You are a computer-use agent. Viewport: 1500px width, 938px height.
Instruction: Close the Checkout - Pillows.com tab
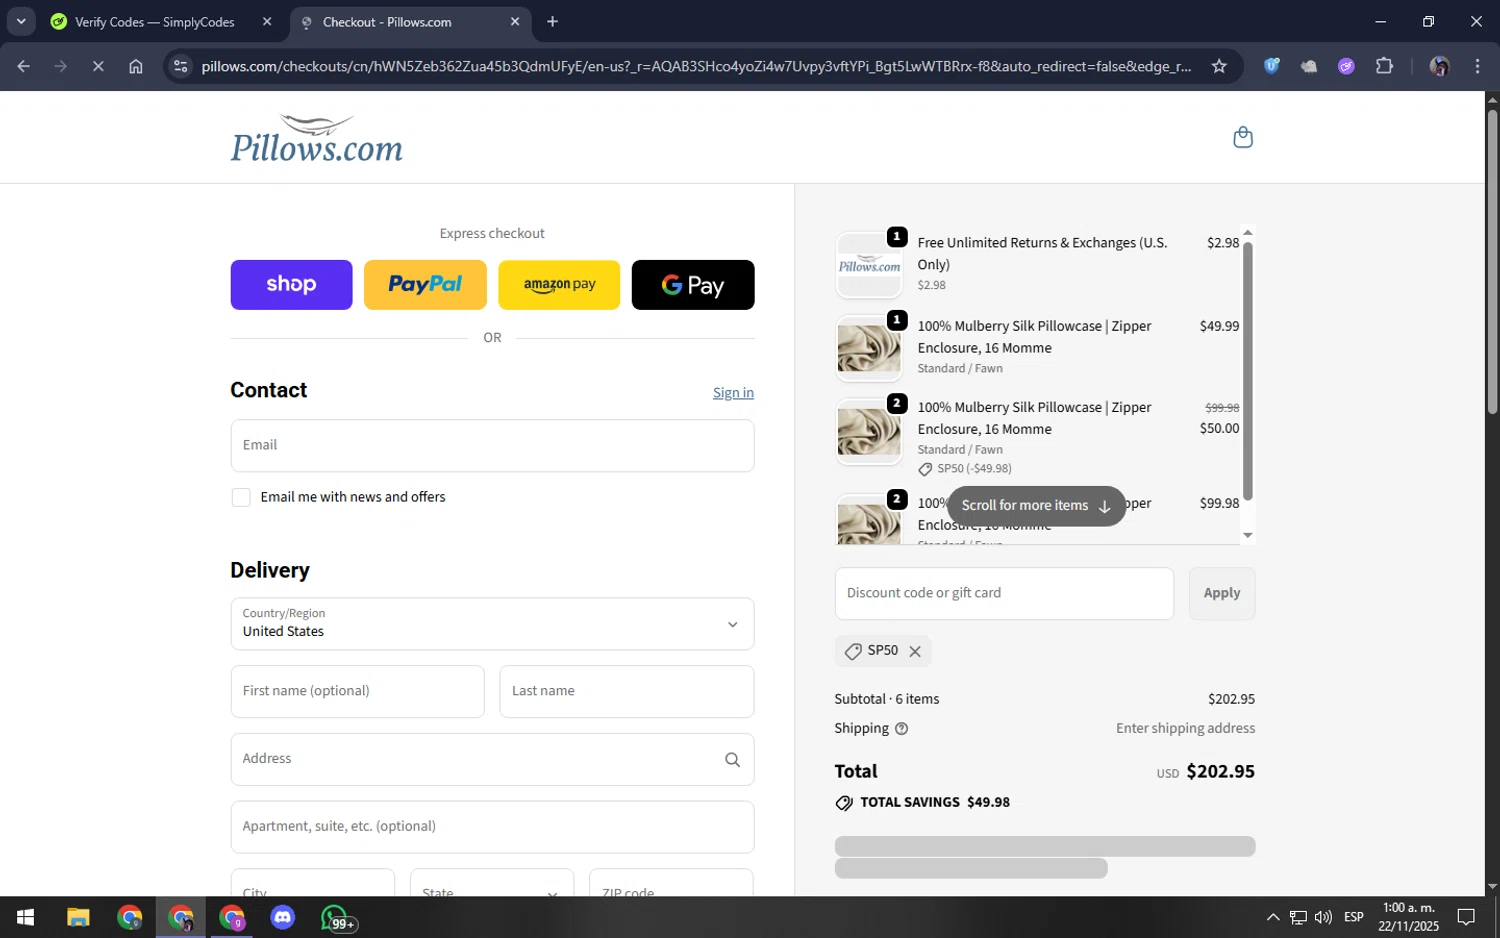515,22
